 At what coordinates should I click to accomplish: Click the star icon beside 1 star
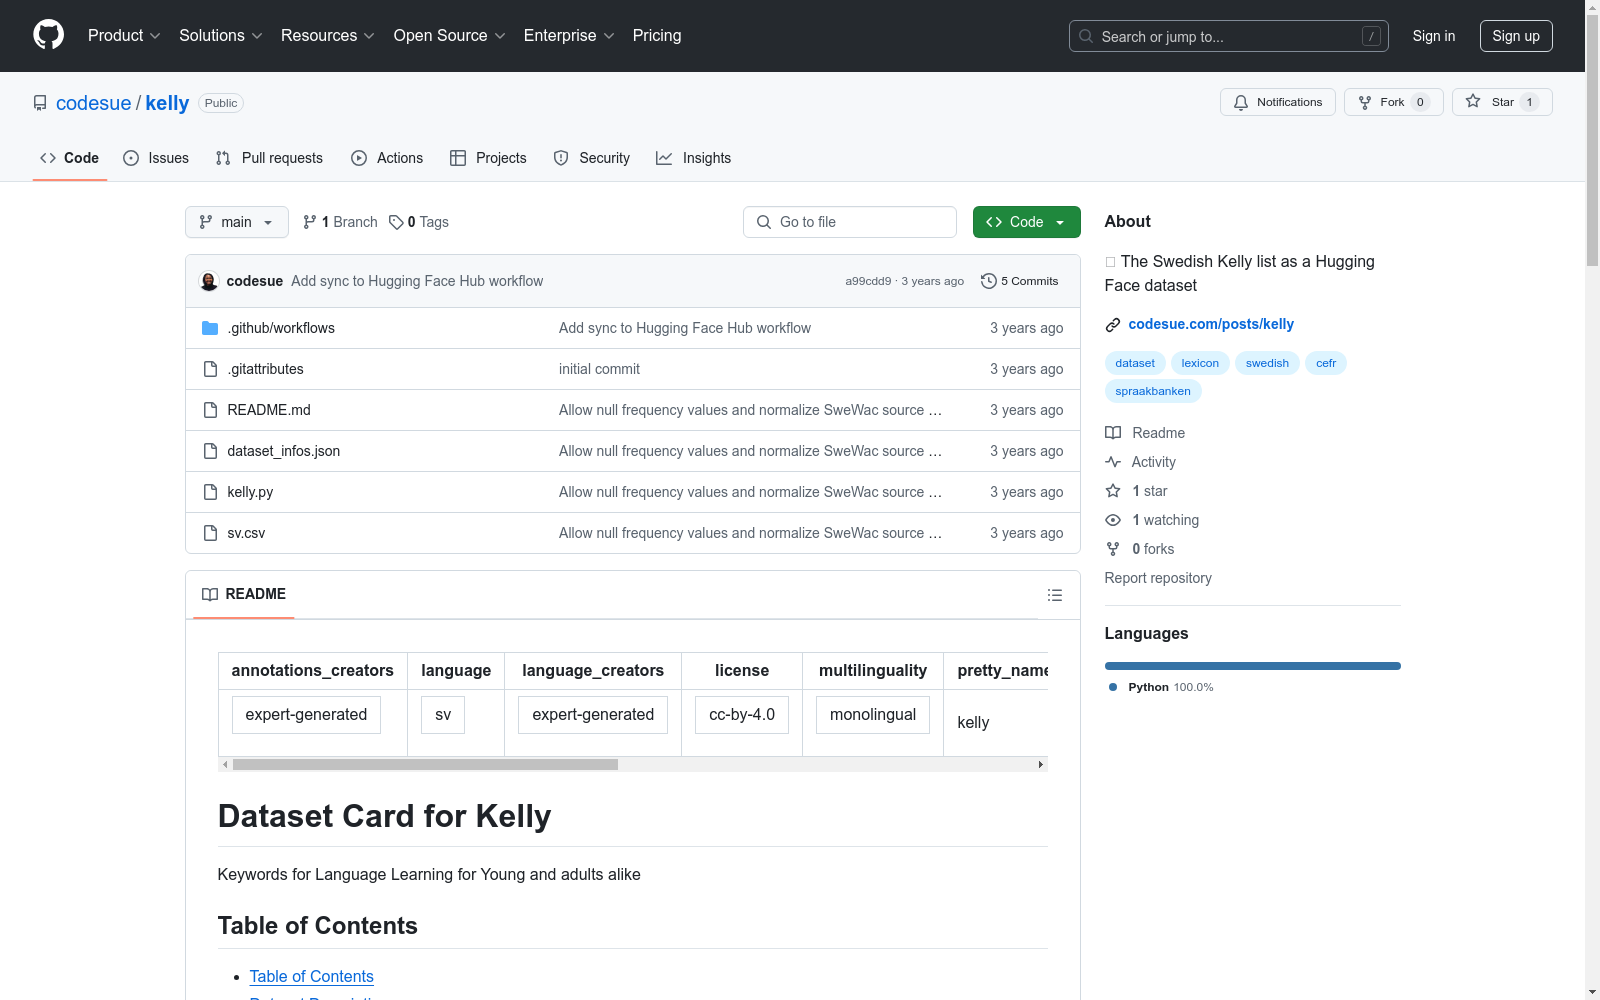point(1113,491)
